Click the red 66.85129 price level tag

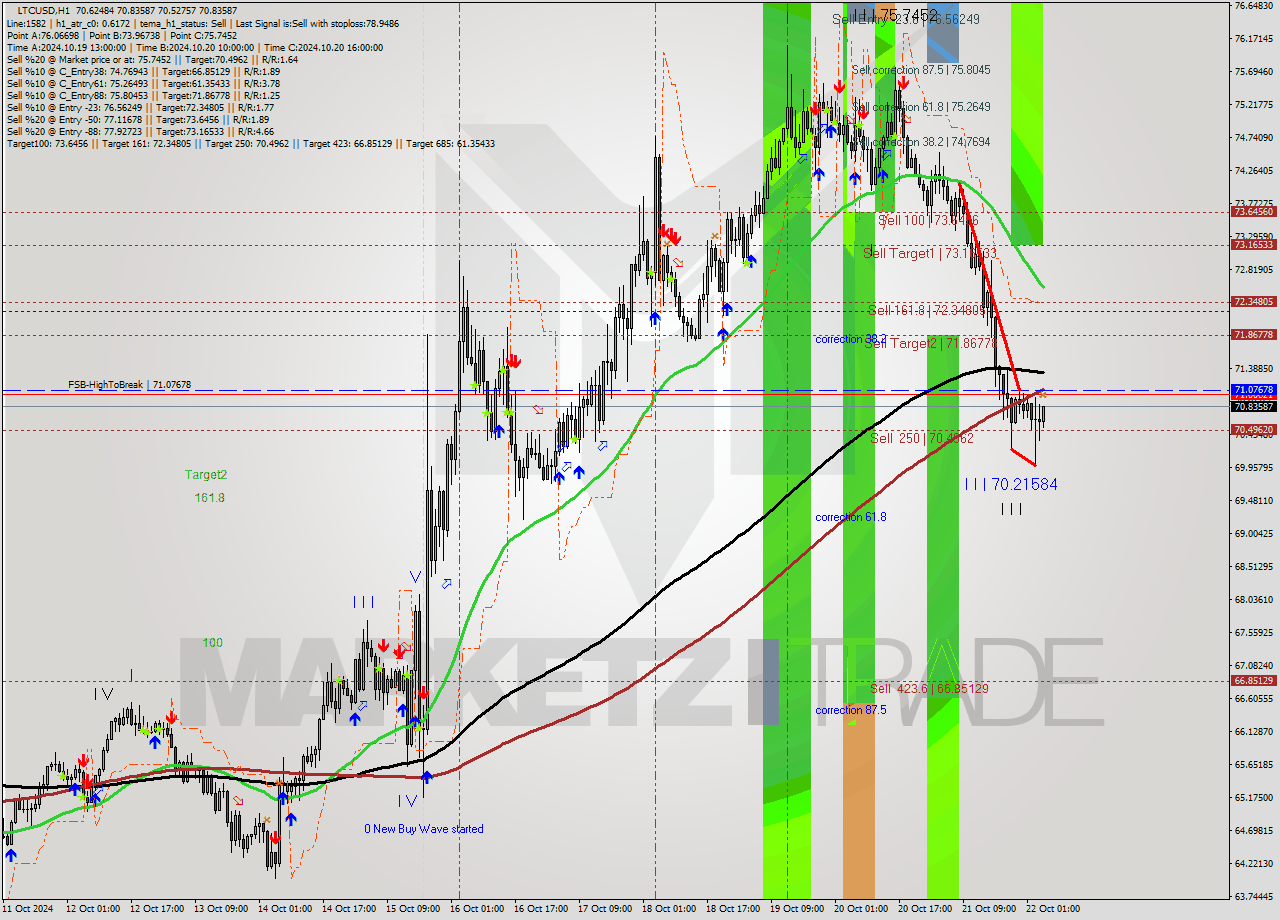point(1253,680)
